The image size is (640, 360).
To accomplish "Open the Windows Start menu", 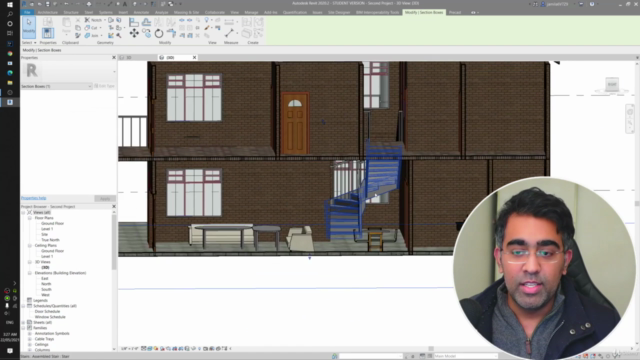I will [x=10, y=4].
